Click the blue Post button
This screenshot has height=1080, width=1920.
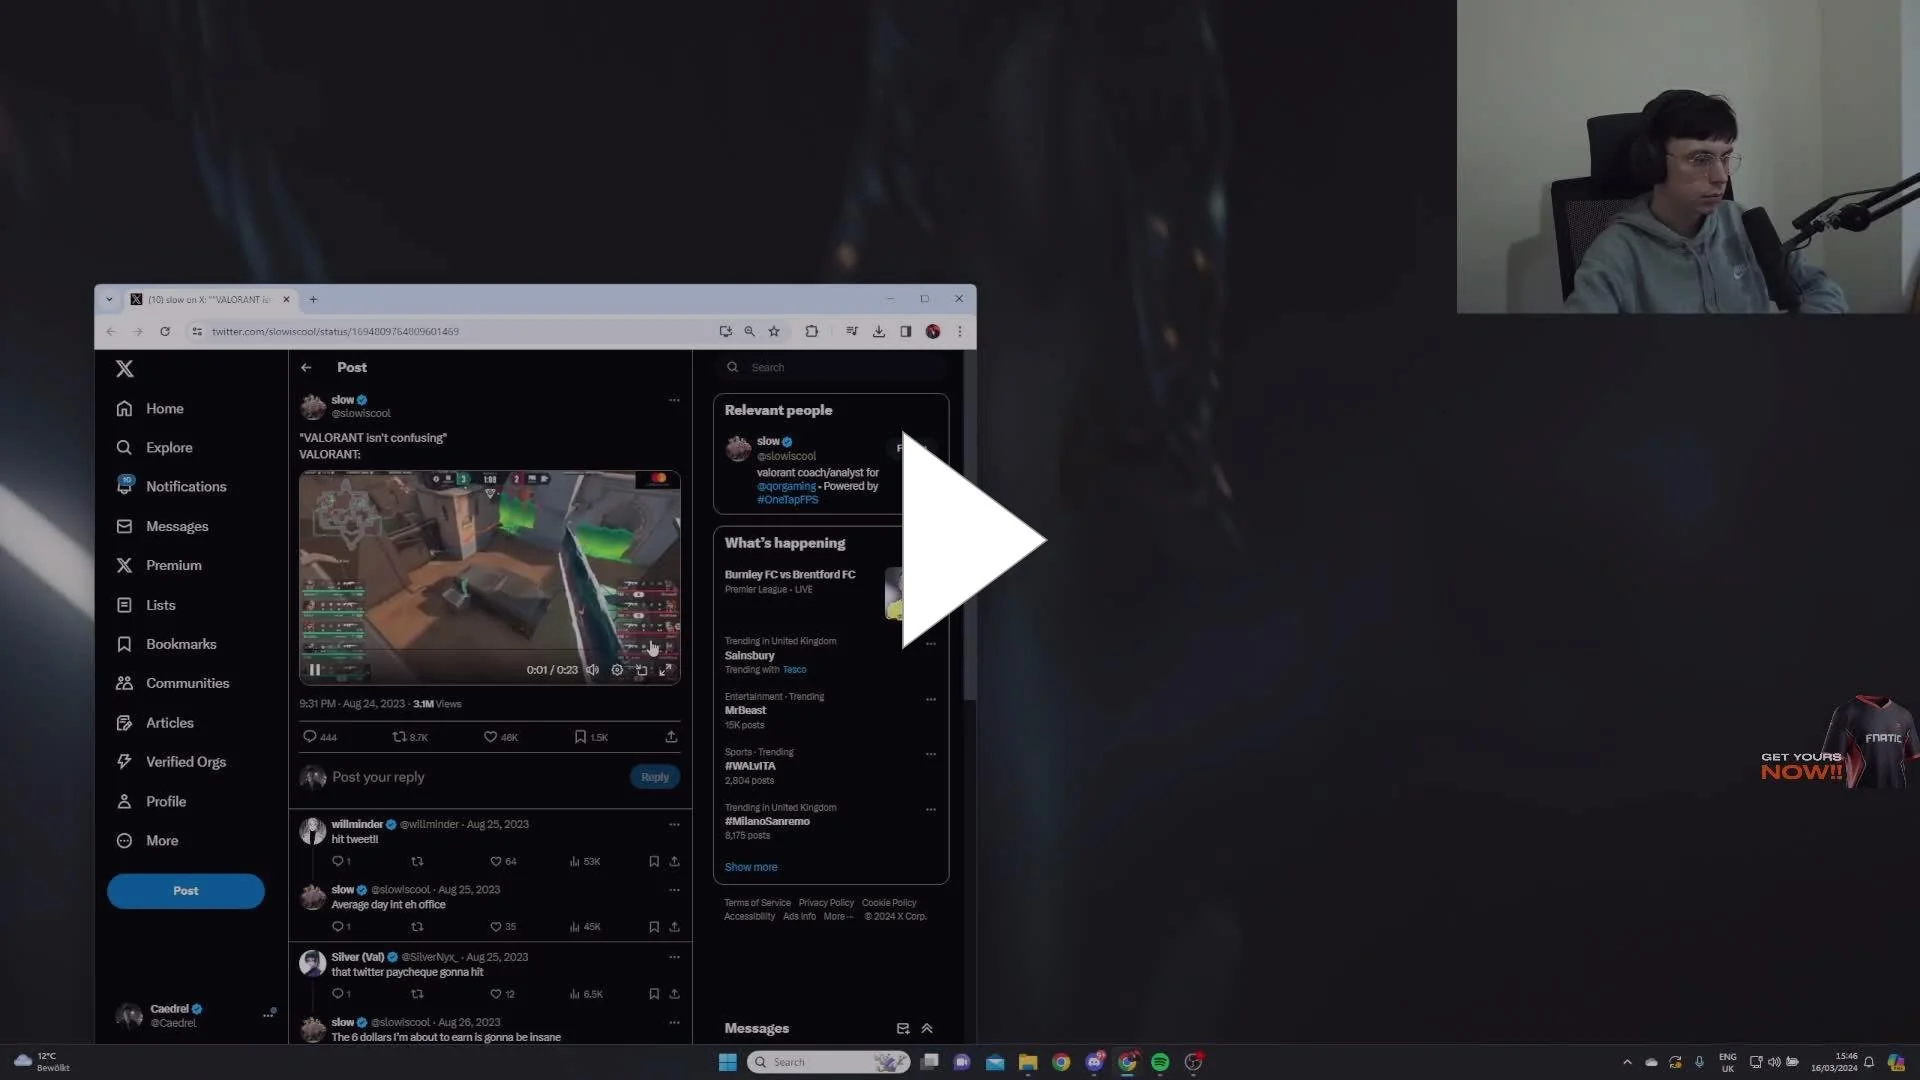186,891
